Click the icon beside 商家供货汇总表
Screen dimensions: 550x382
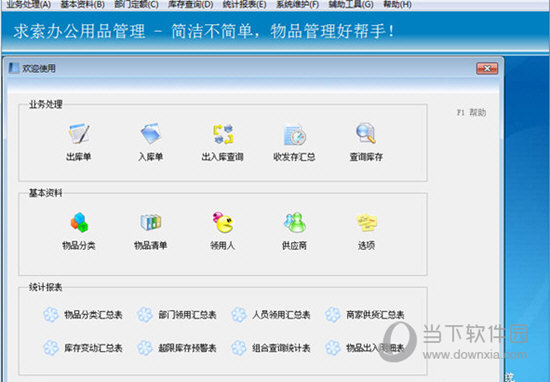pos(333,315)
